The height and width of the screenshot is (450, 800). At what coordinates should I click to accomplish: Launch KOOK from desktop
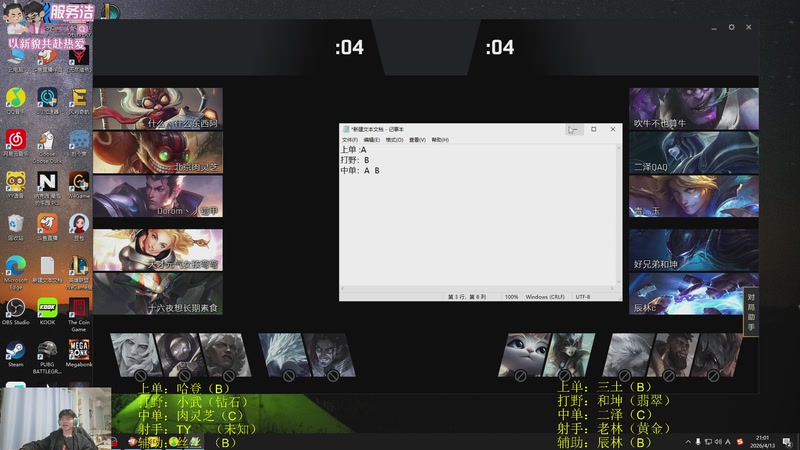coord(47,312)
